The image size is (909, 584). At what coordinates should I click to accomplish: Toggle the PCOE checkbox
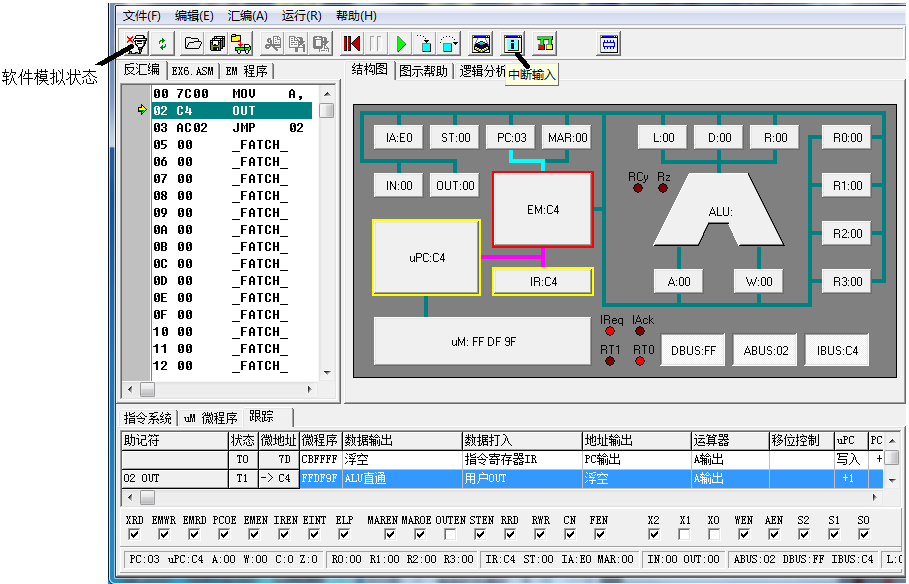tap(224, 534)
